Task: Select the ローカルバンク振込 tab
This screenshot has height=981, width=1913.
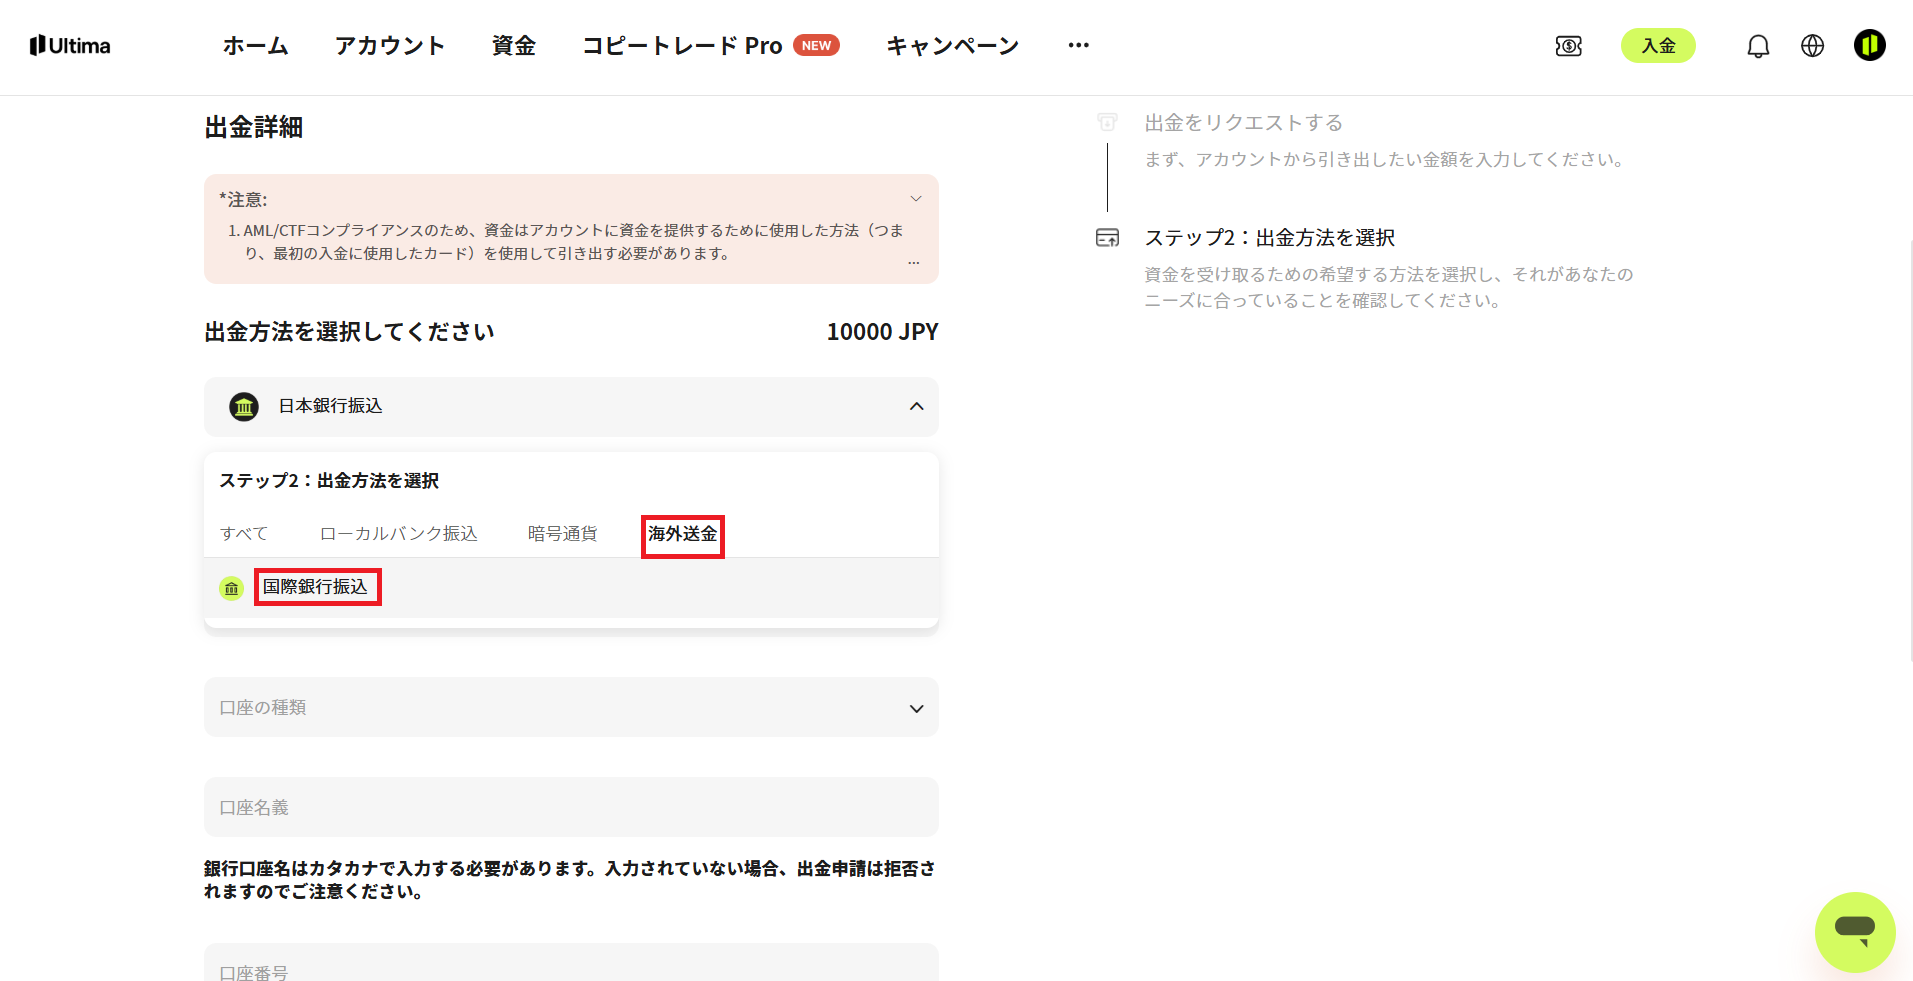Action: 399,534
